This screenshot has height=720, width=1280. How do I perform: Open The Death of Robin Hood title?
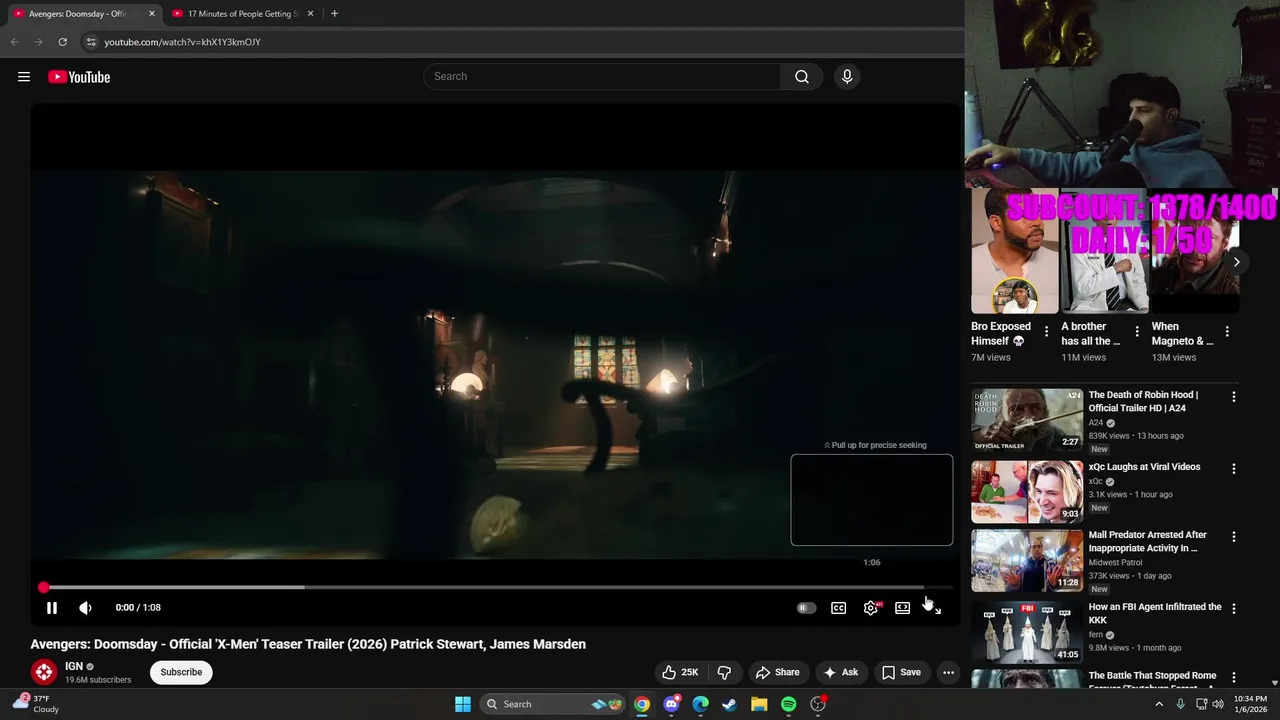click(1143, 401)
